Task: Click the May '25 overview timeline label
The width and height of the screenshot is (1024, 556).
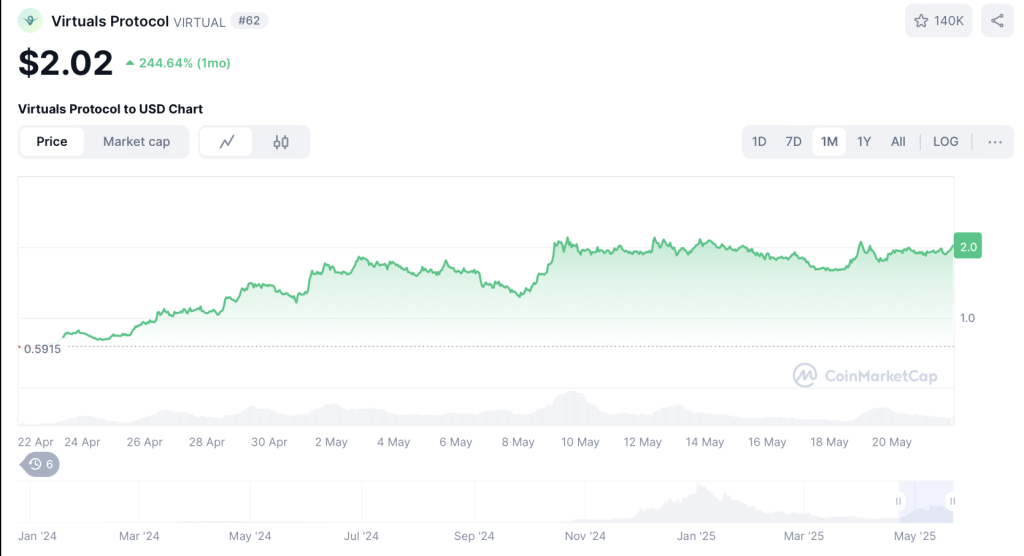Action: click(x=914, y=536)
